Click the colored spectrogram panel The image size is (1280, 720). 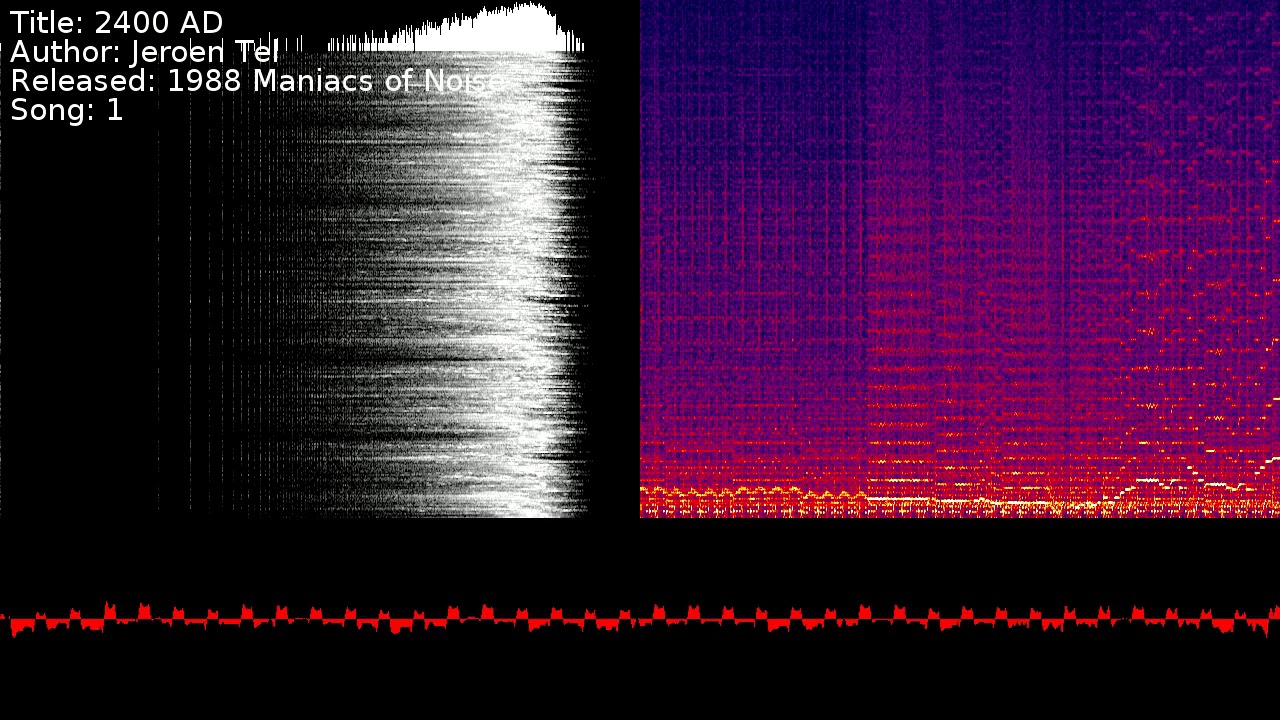point(960,259)
